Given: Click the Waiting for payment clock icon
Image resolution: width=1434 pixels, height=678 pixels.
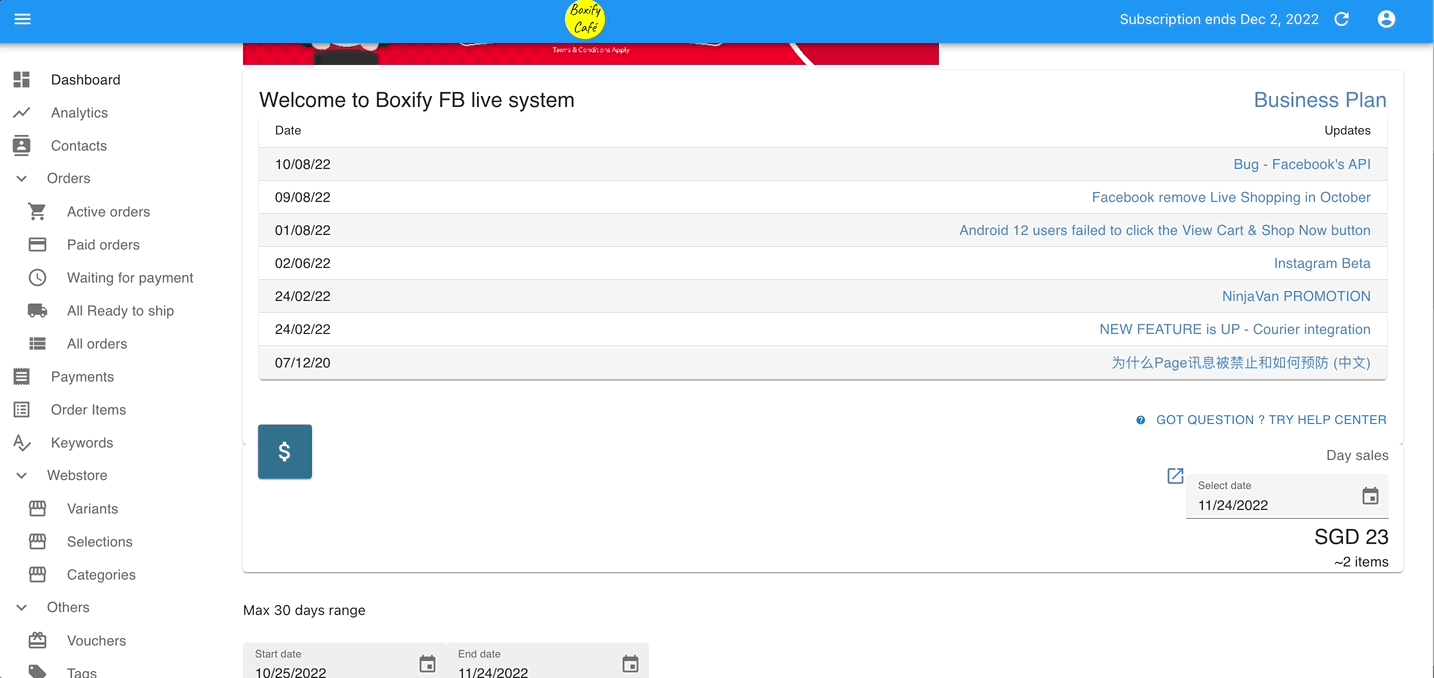Looking at the screenshot, I should click(38, 278).
